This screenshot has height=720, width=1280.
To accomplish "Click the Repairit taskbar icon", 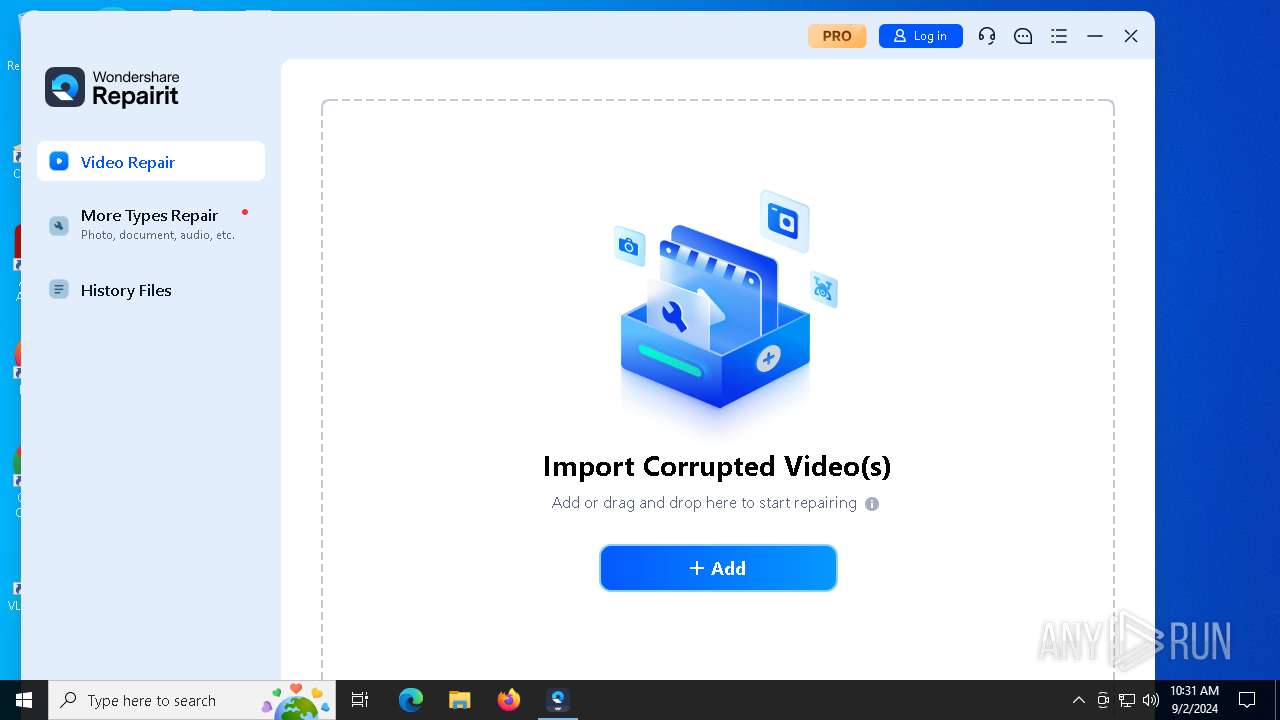I will coord(558,700).
